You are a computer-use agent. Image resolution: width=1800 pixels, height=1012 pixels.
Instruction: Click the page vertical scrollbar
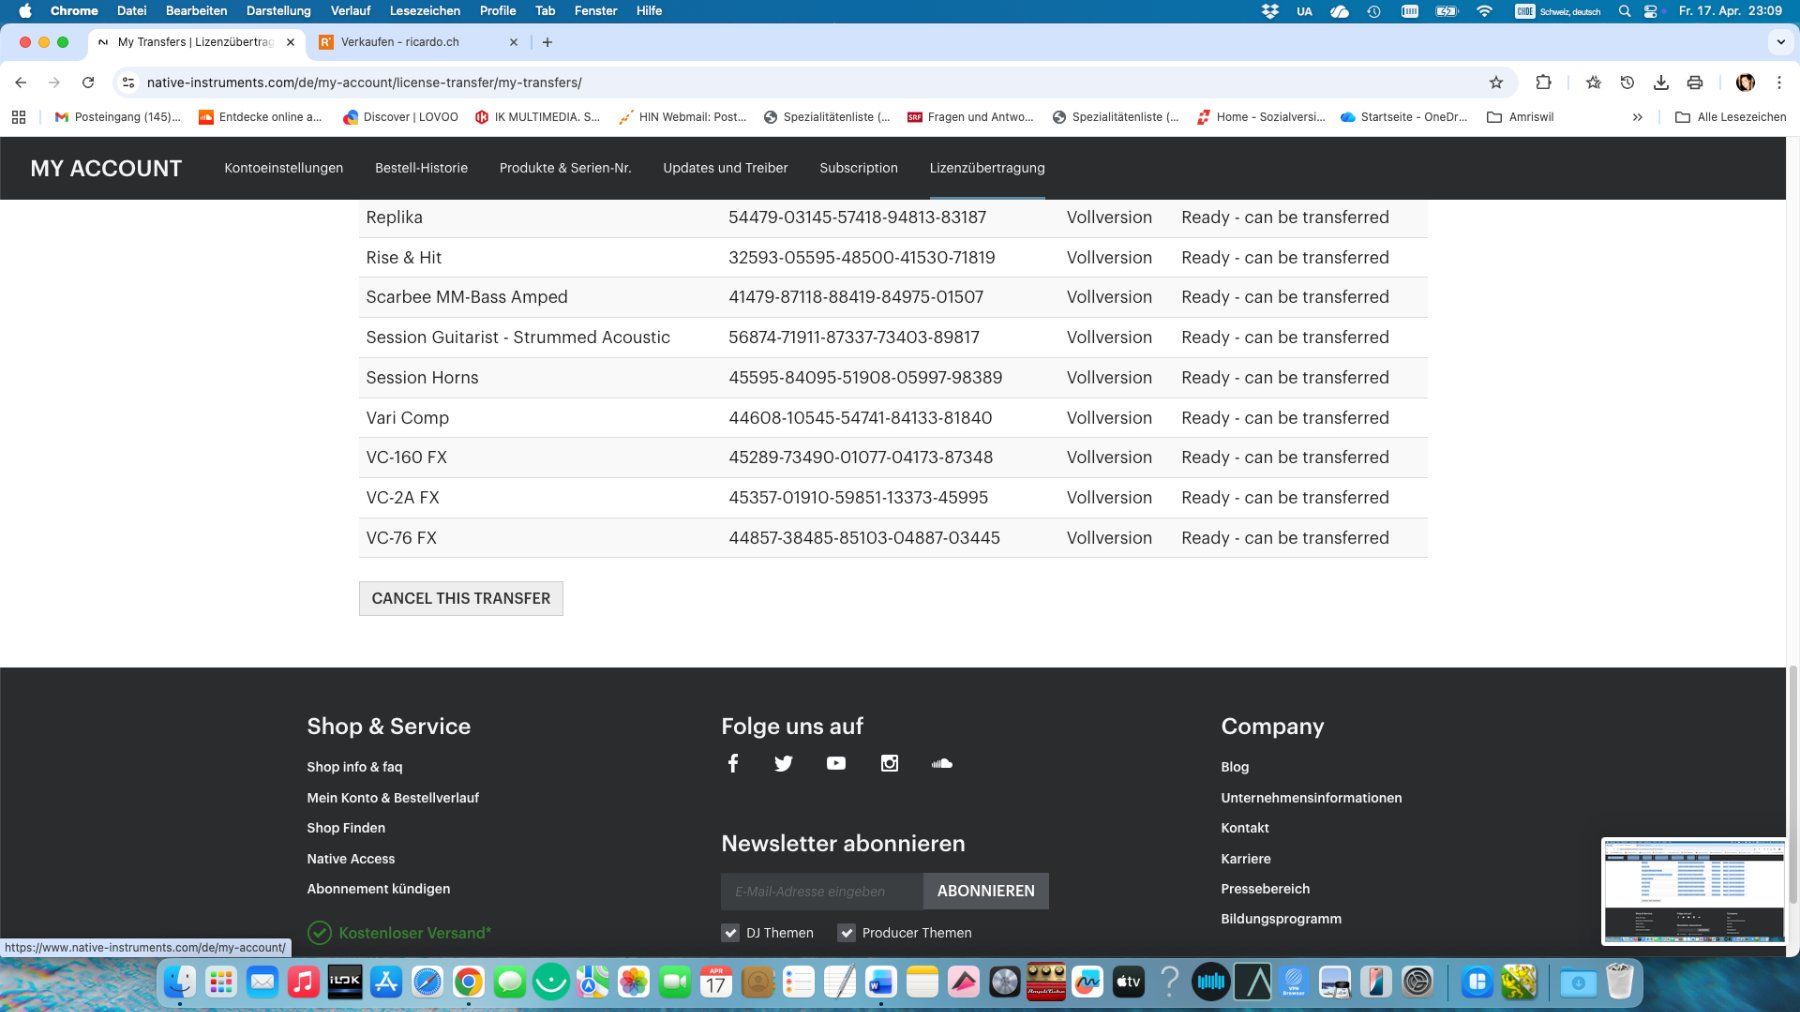pos(1793,785)
